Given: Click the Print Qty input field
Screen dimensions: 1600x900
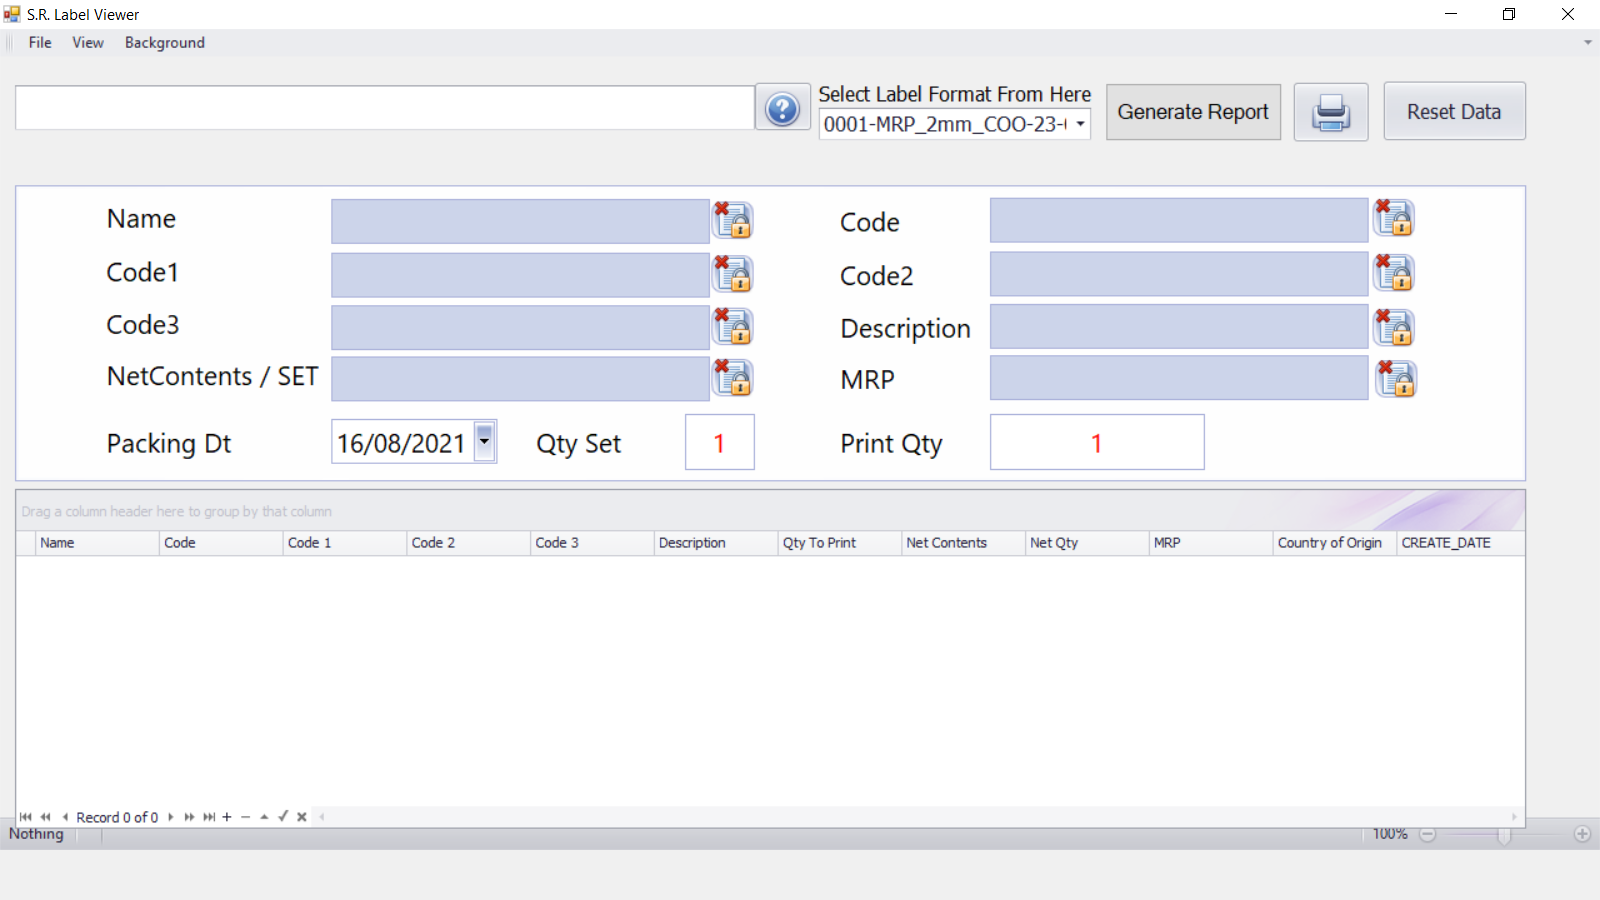Looking at the screenshot, I should (1096, 443).
